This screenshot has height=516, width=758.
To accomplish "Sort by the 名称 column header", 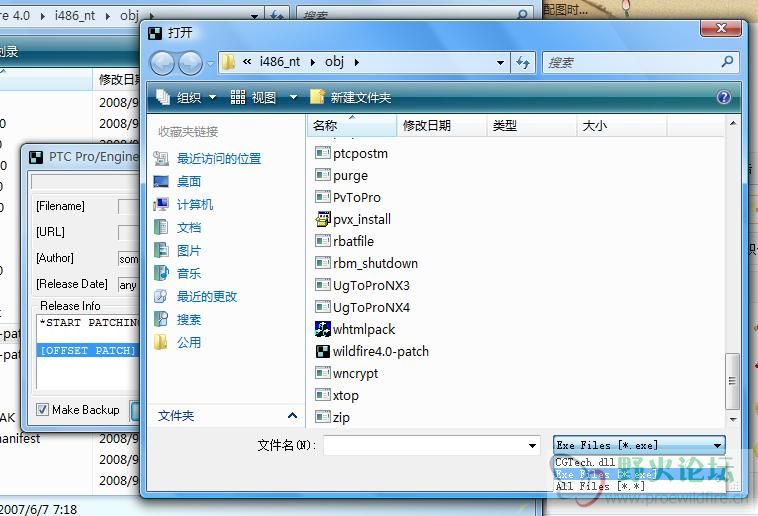I will pos(351,126).
